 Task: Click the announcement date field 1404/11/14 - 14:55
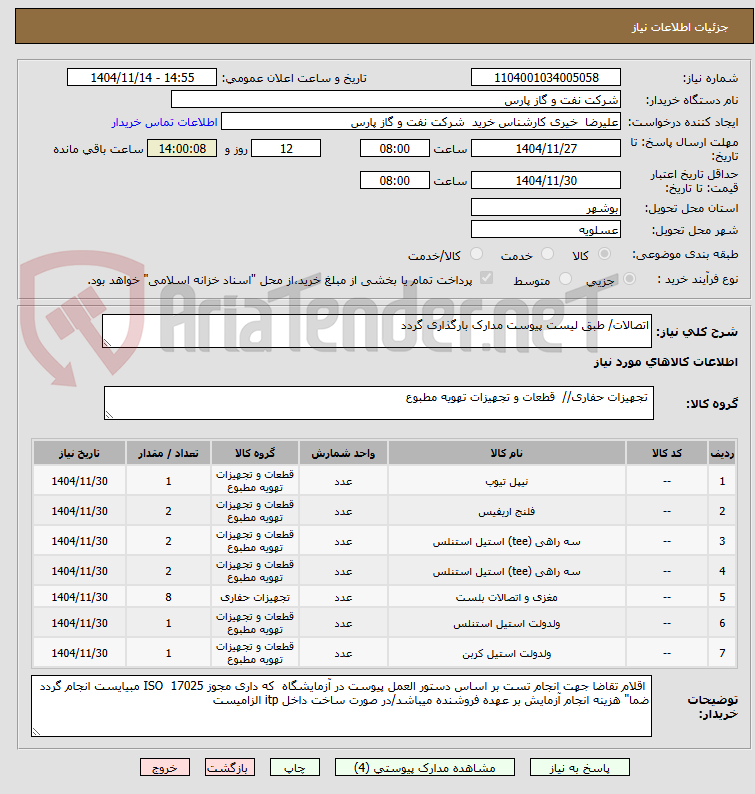[x=142, y=77]
